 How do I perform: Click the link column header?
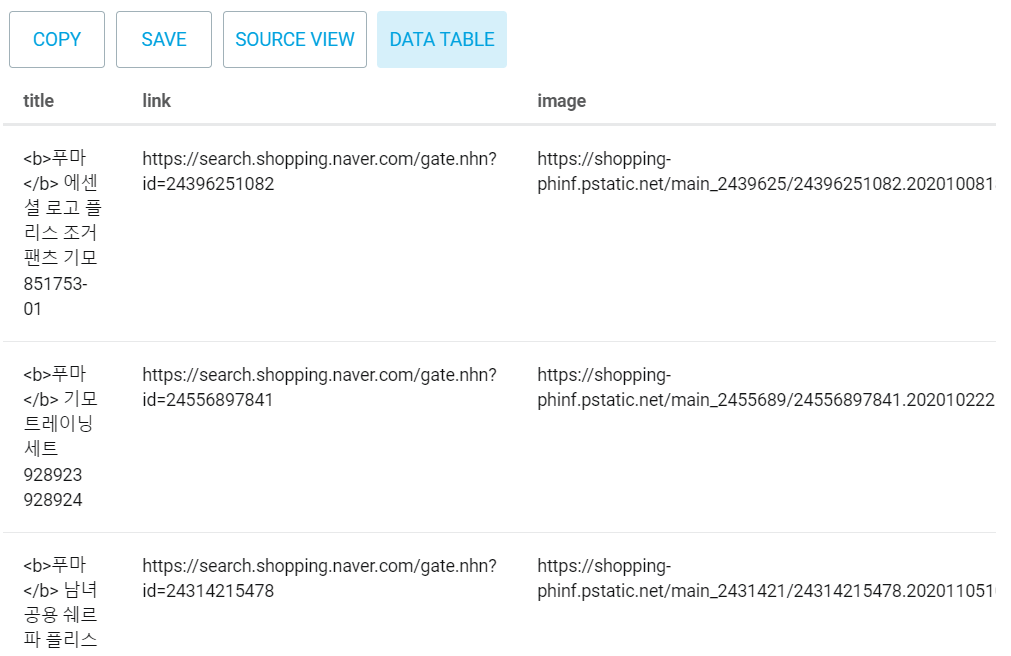[157, 101]
